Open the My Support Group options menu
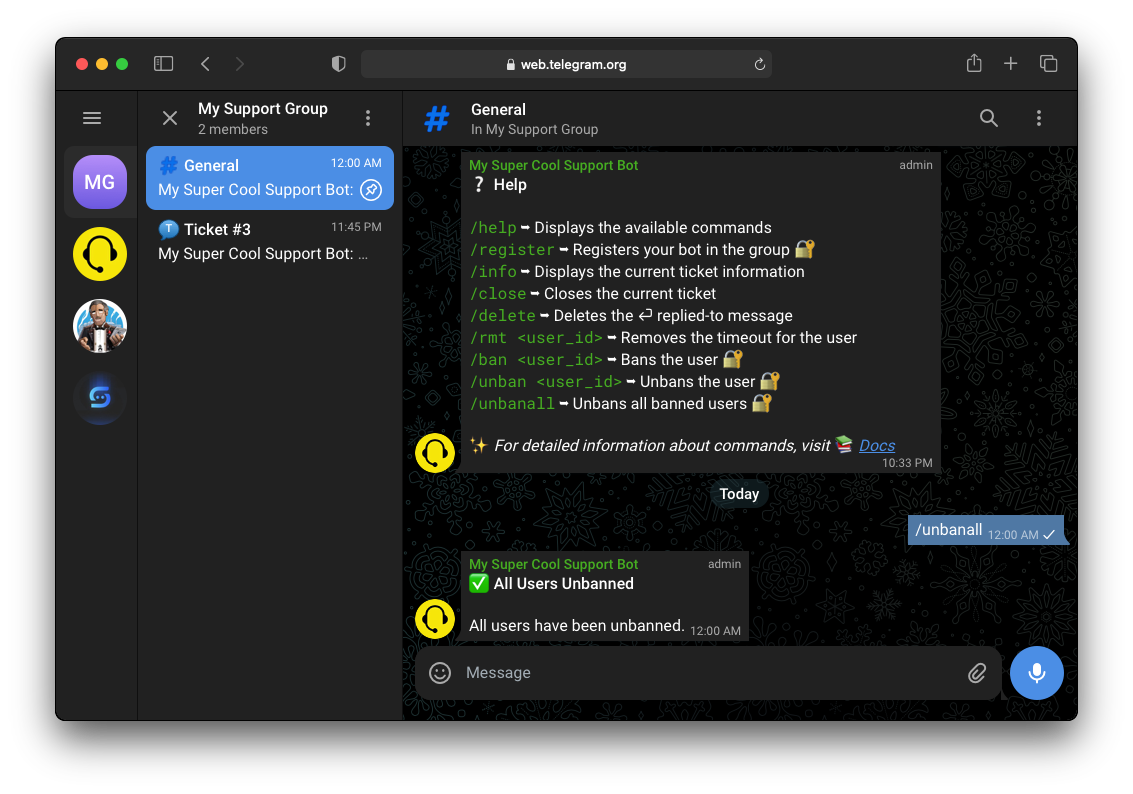 tap(368, 118)
